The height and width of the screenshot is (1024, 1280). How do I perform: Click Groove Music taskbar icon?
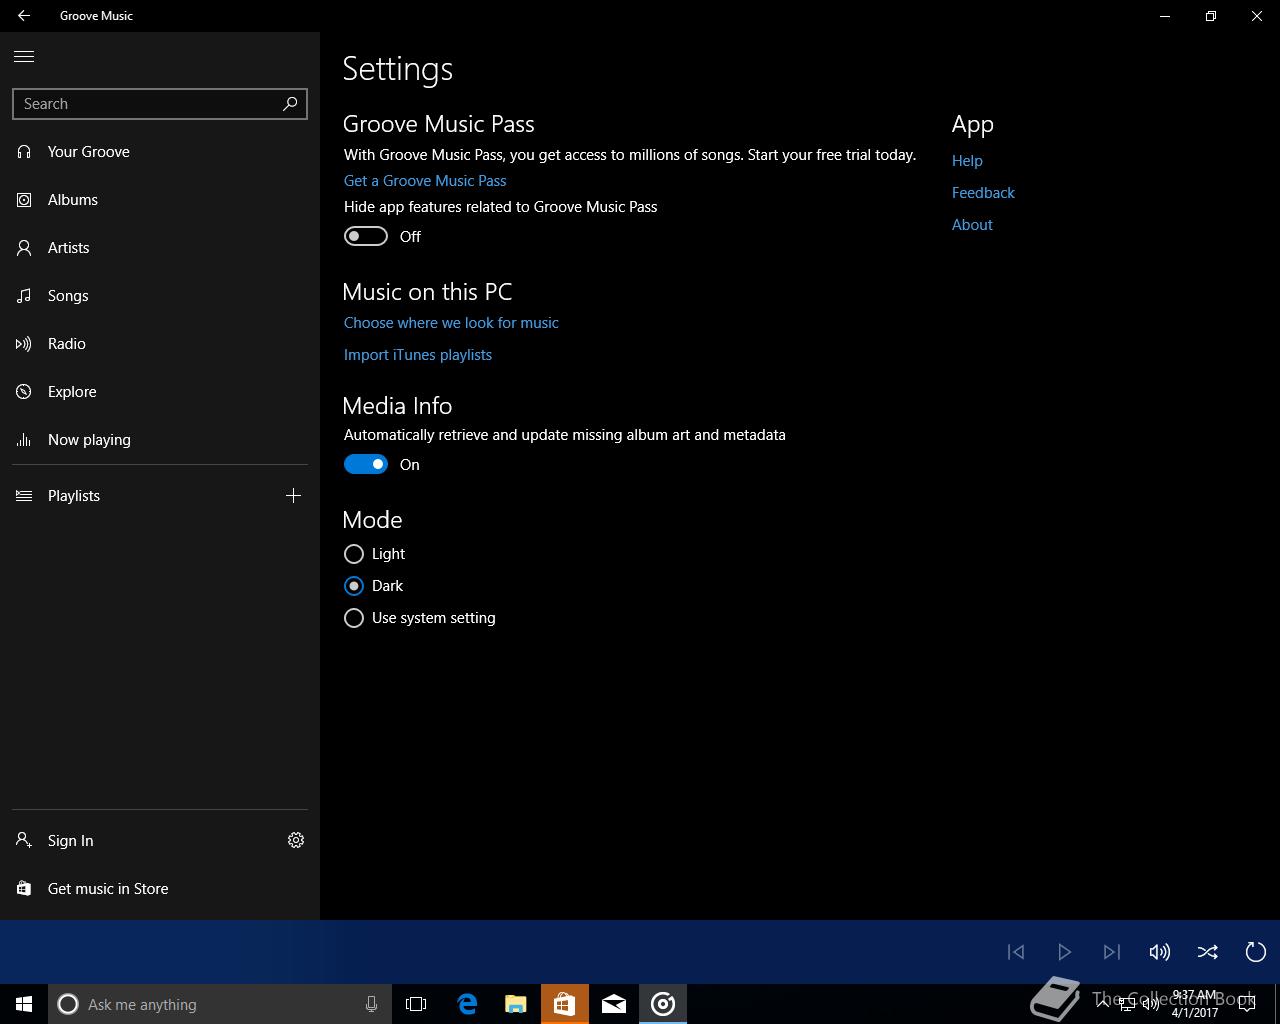click(663, 1004)
